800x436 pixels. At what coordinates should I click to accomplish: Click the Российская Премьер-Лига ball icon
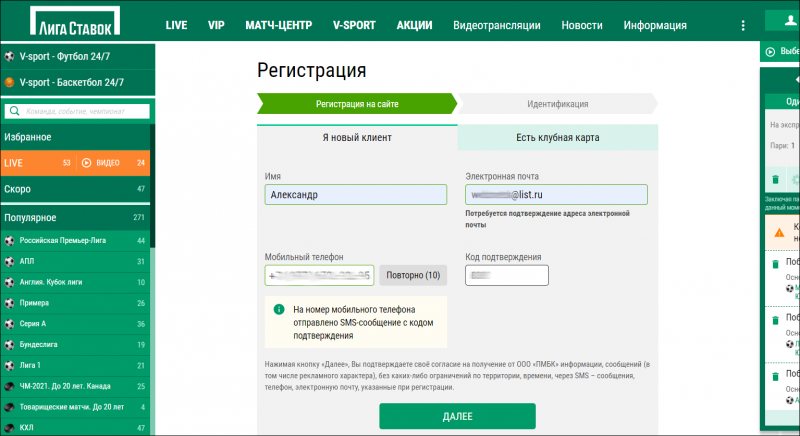point(9,241)
